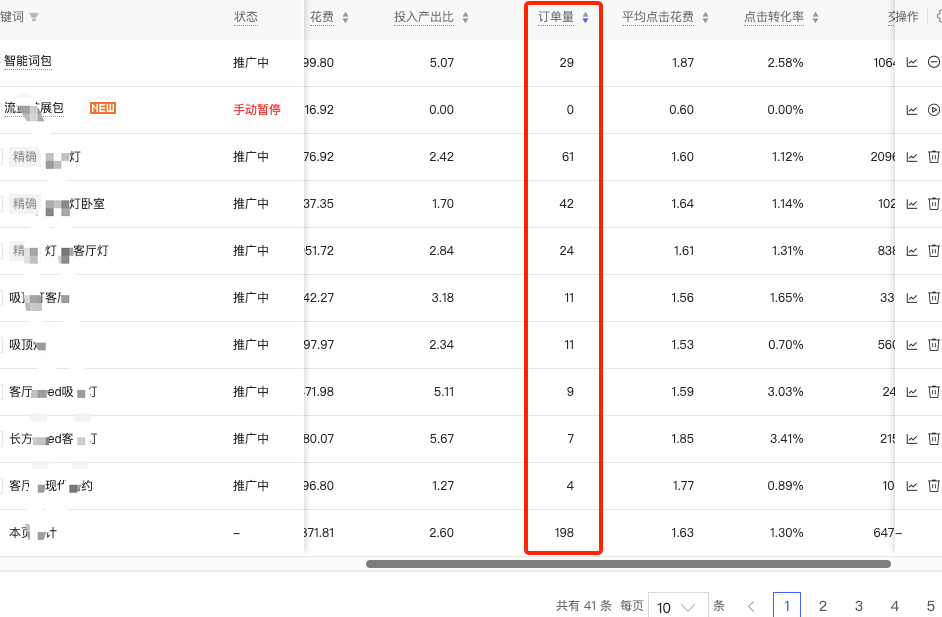The height and width of the screenshot is (617, 942).
Task: Delete the keyword with 1.27 ROI
Action: click(933, 486)
